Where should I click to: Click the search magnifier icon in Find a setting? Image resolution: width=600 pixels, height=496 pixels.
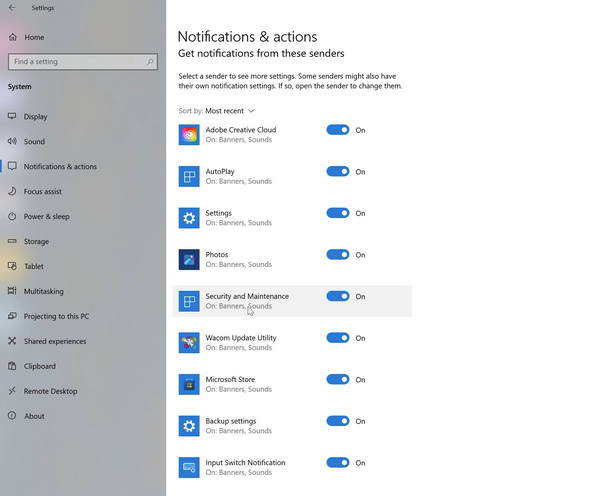[x=150, y=62]
